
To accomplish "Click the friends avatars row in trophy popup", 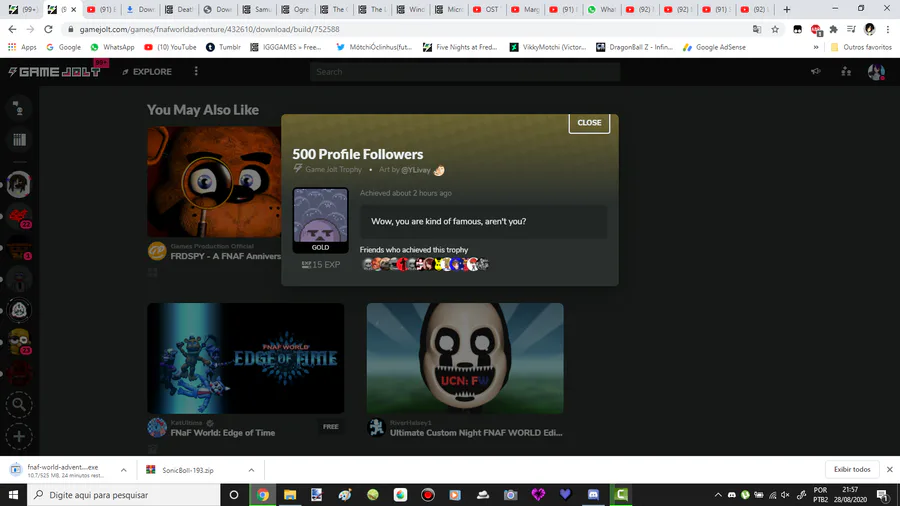I will pos(425,264).
